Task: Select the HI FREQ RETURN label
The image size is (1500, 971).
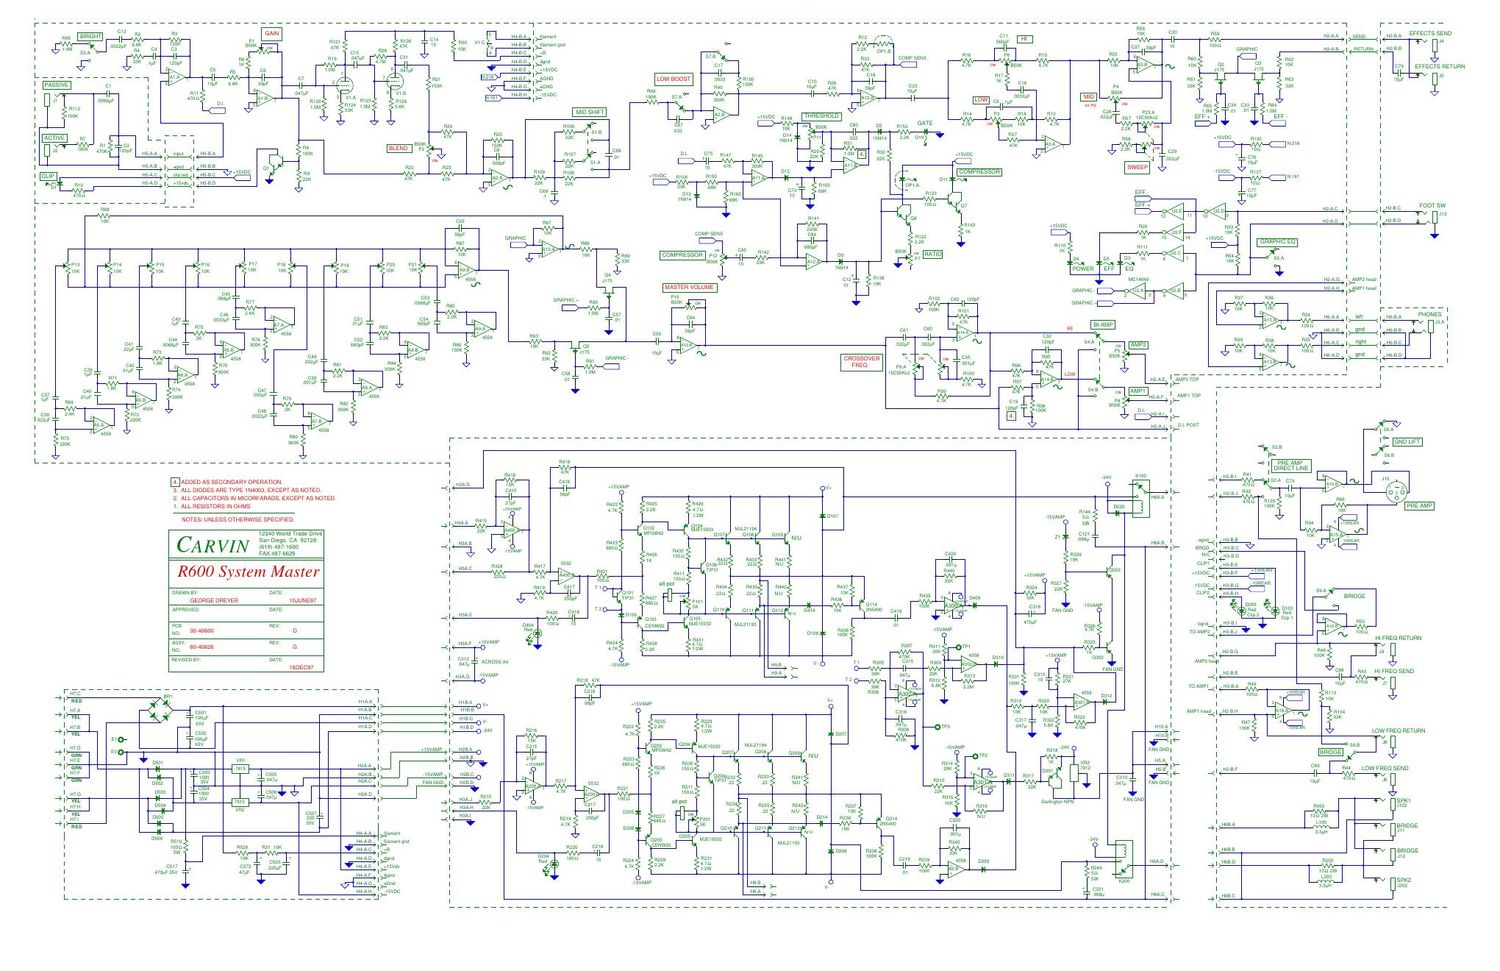Action: (x=1397, y=637)
